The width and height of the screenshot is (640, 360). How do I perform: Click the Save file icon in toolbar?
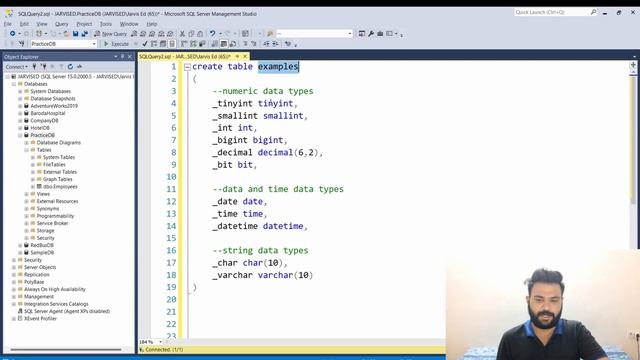coord(76,34)
